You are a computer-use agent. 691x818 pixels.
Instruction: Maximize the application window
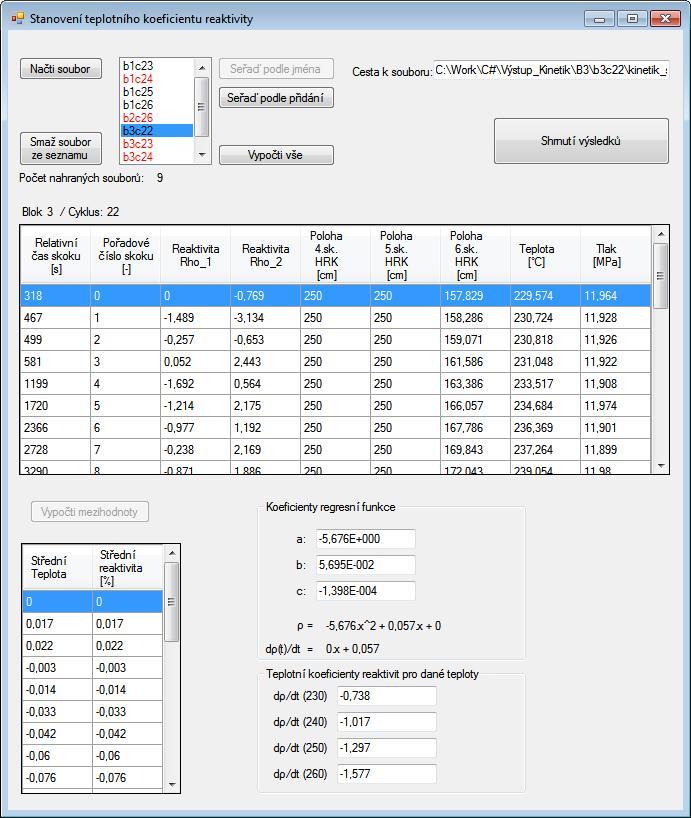[632, 19]
